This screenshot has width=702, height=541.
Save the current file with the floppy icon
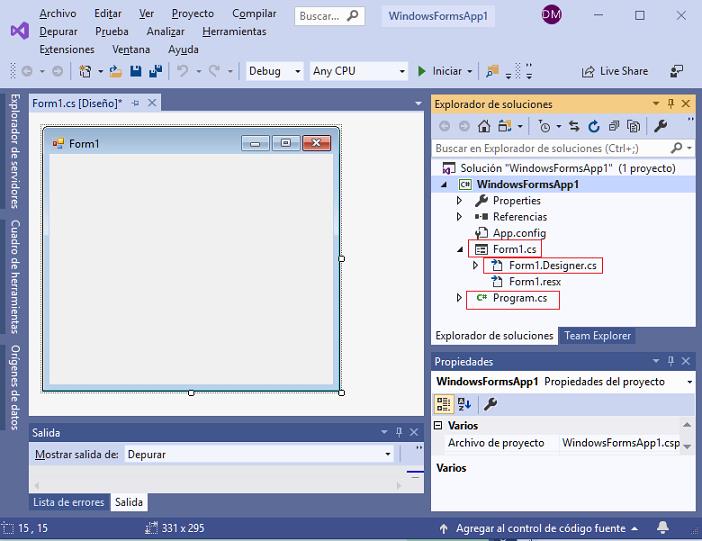[136, 71]
